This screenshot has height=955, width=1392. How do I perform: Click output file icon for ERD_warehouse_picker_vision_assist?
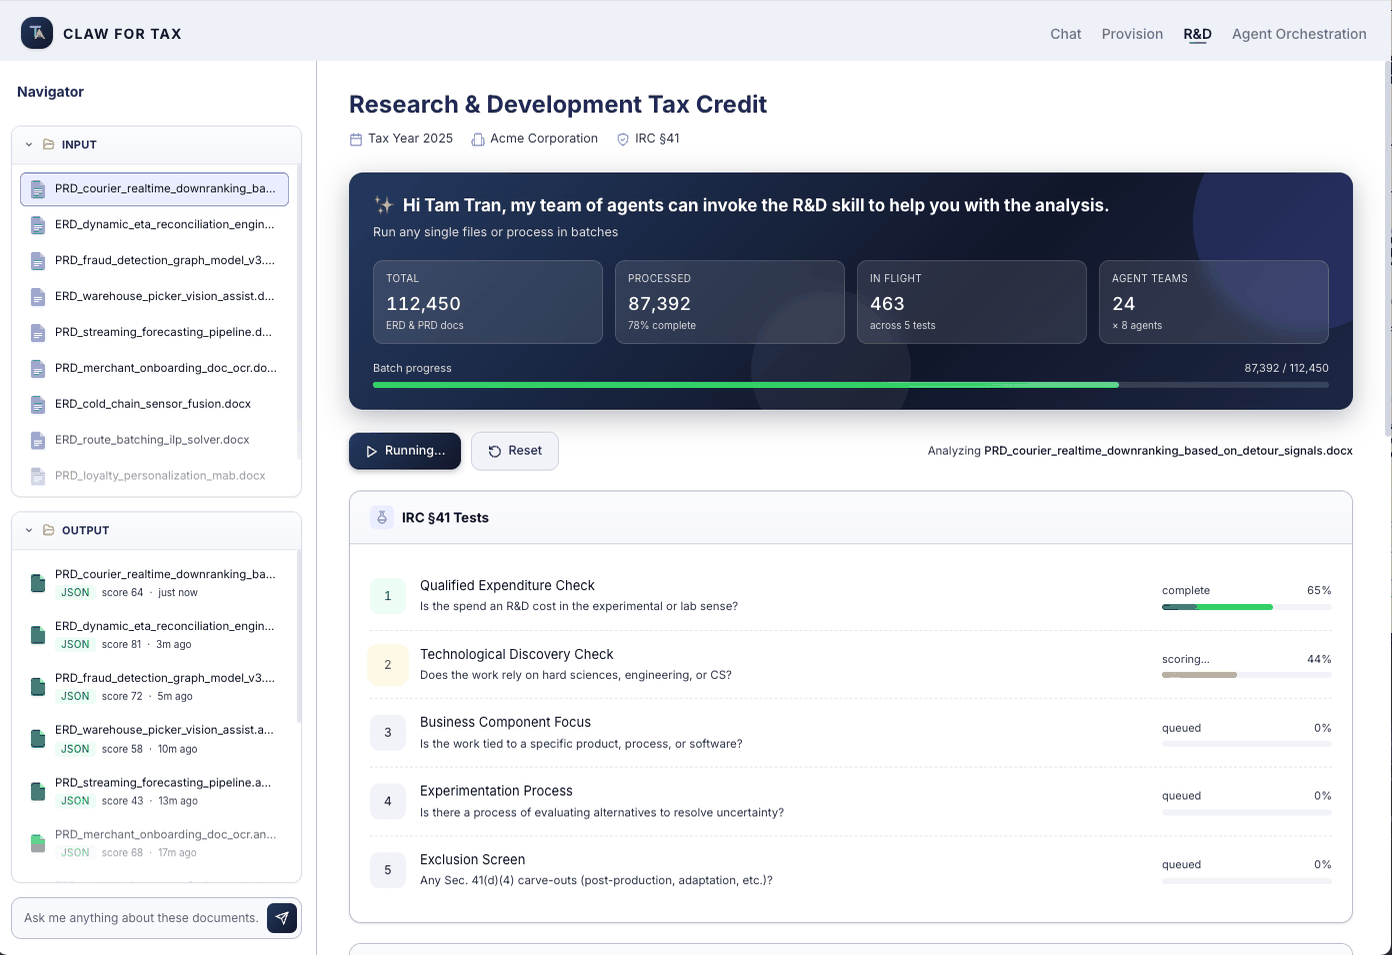[x=38, y=739]
